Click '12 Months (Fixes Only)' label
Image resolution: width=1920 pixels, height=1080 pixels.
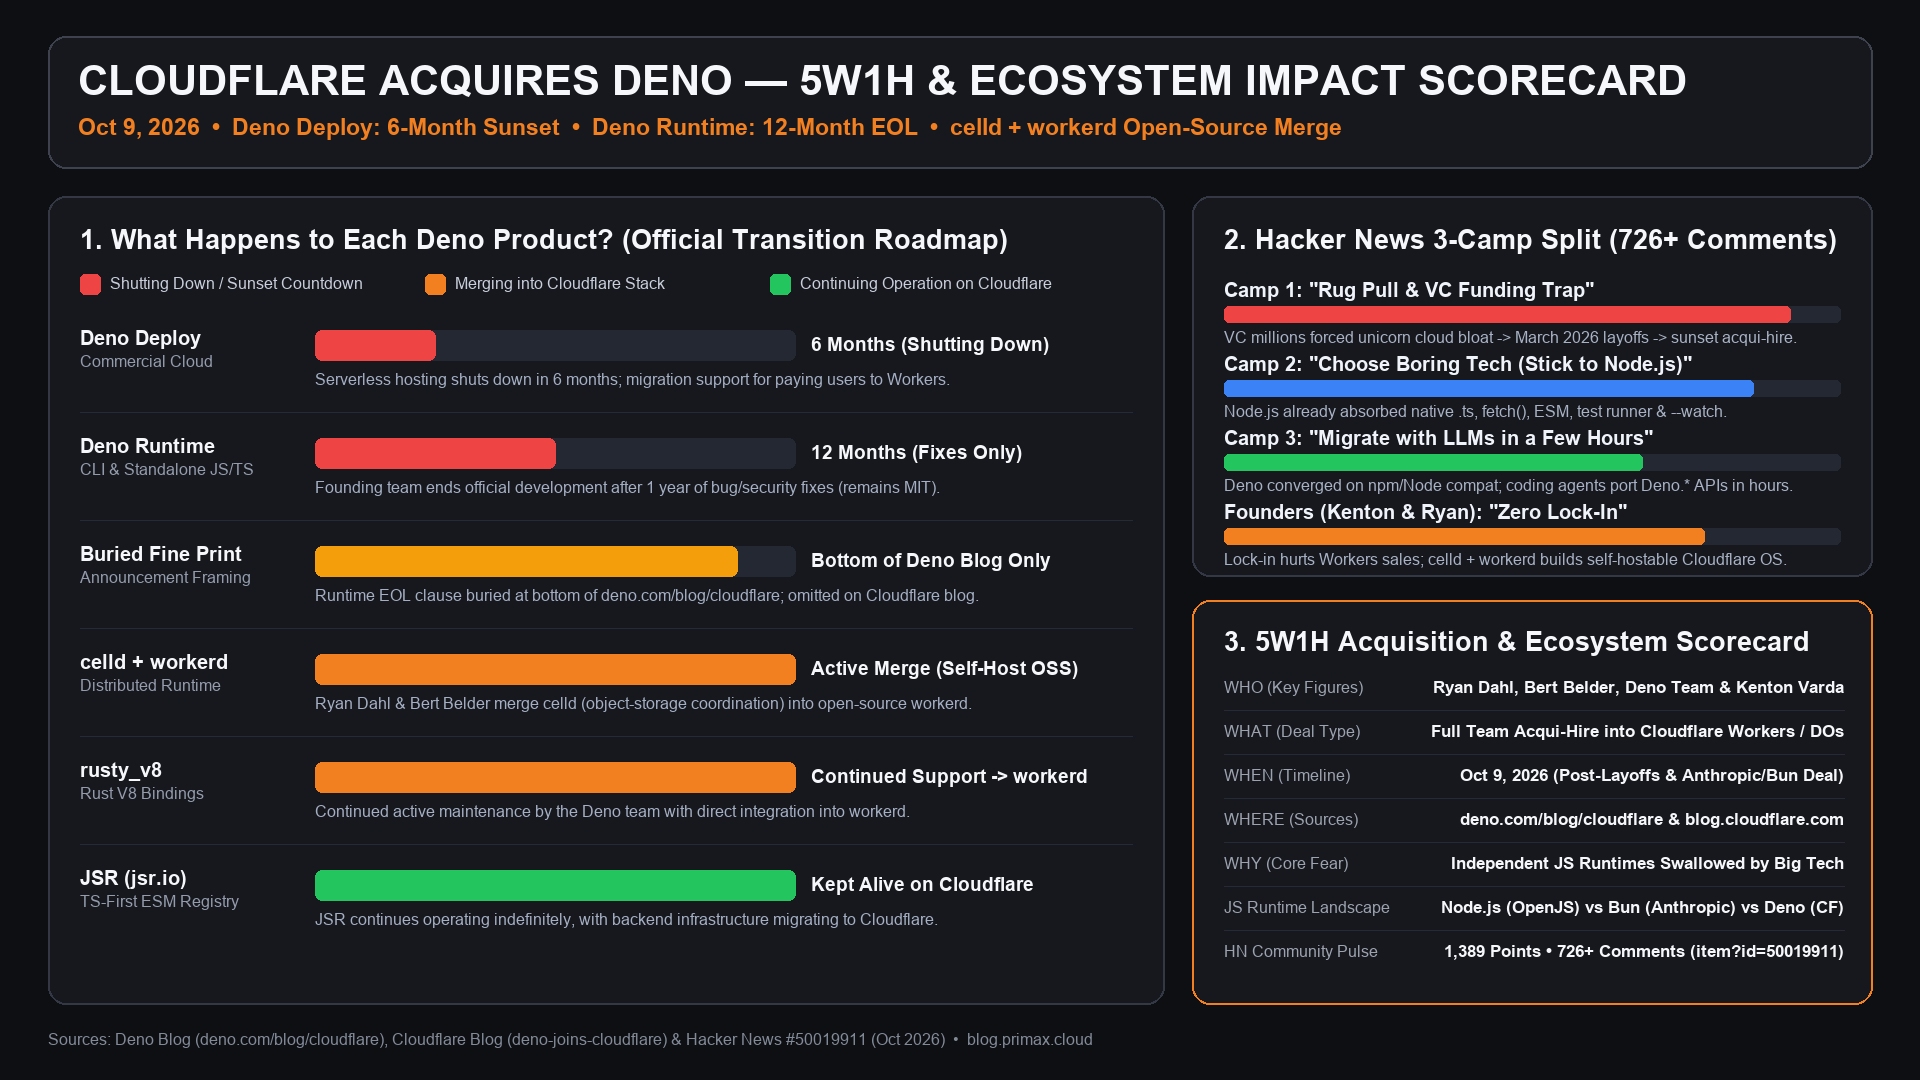[x=916, y=453]
